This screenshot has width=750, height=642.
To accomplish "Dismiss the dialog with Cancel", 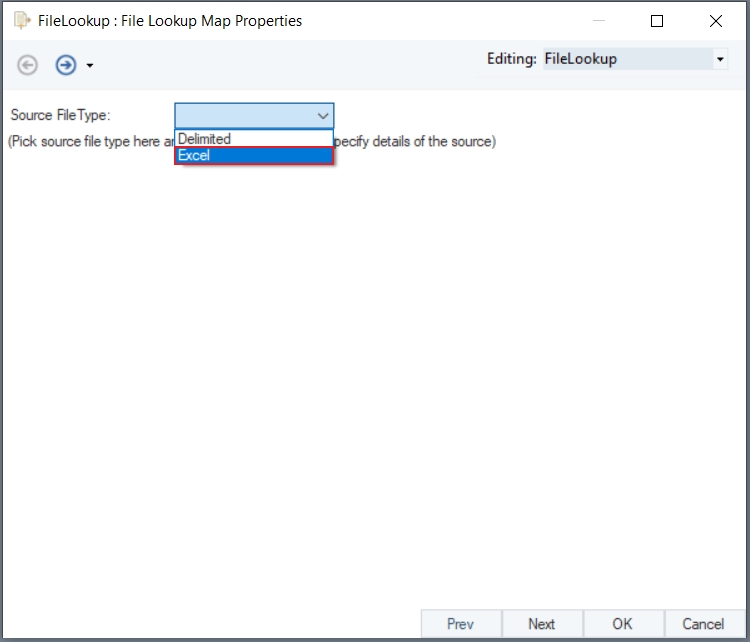I will tap(704, 624).
